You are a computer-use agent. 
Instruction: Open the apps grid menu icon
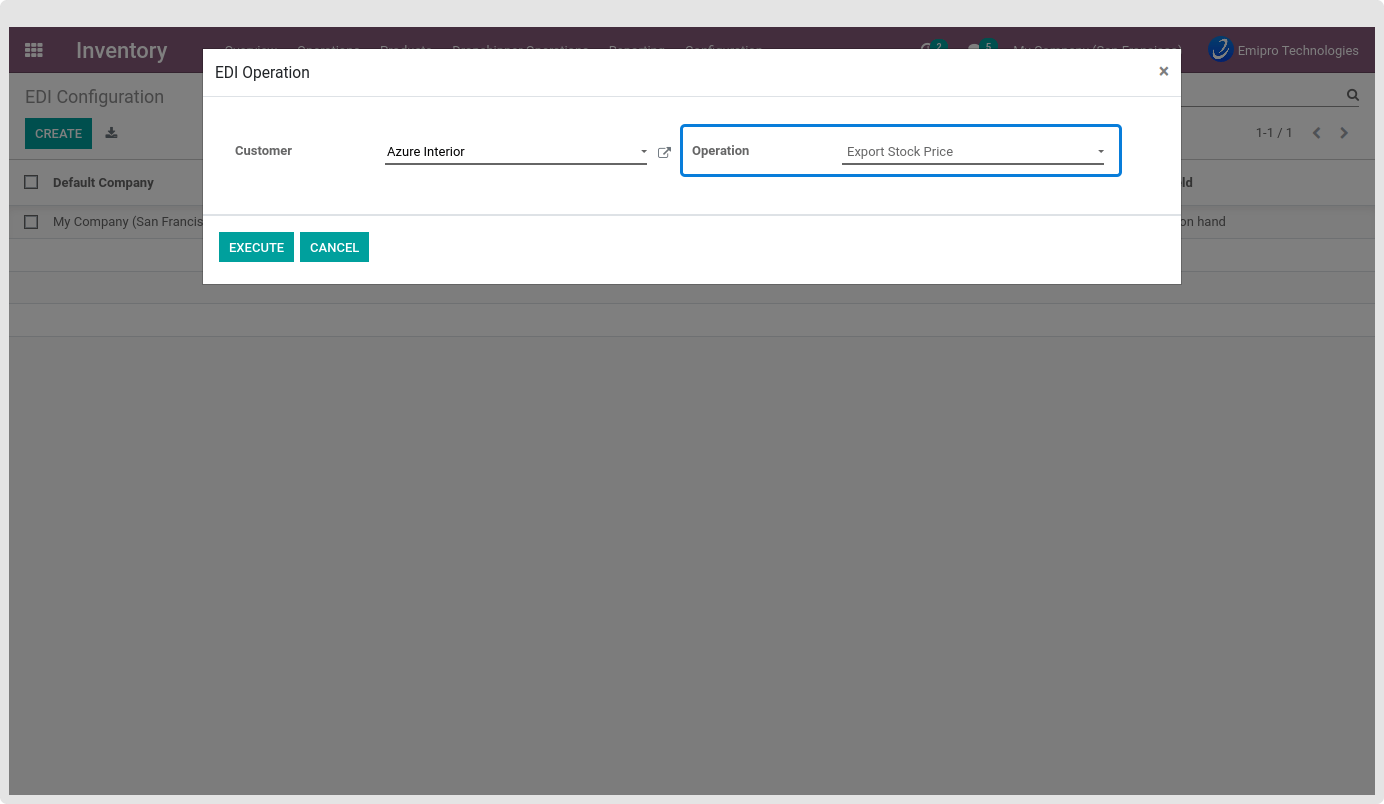pyautogui.click(x=34, y=50)
